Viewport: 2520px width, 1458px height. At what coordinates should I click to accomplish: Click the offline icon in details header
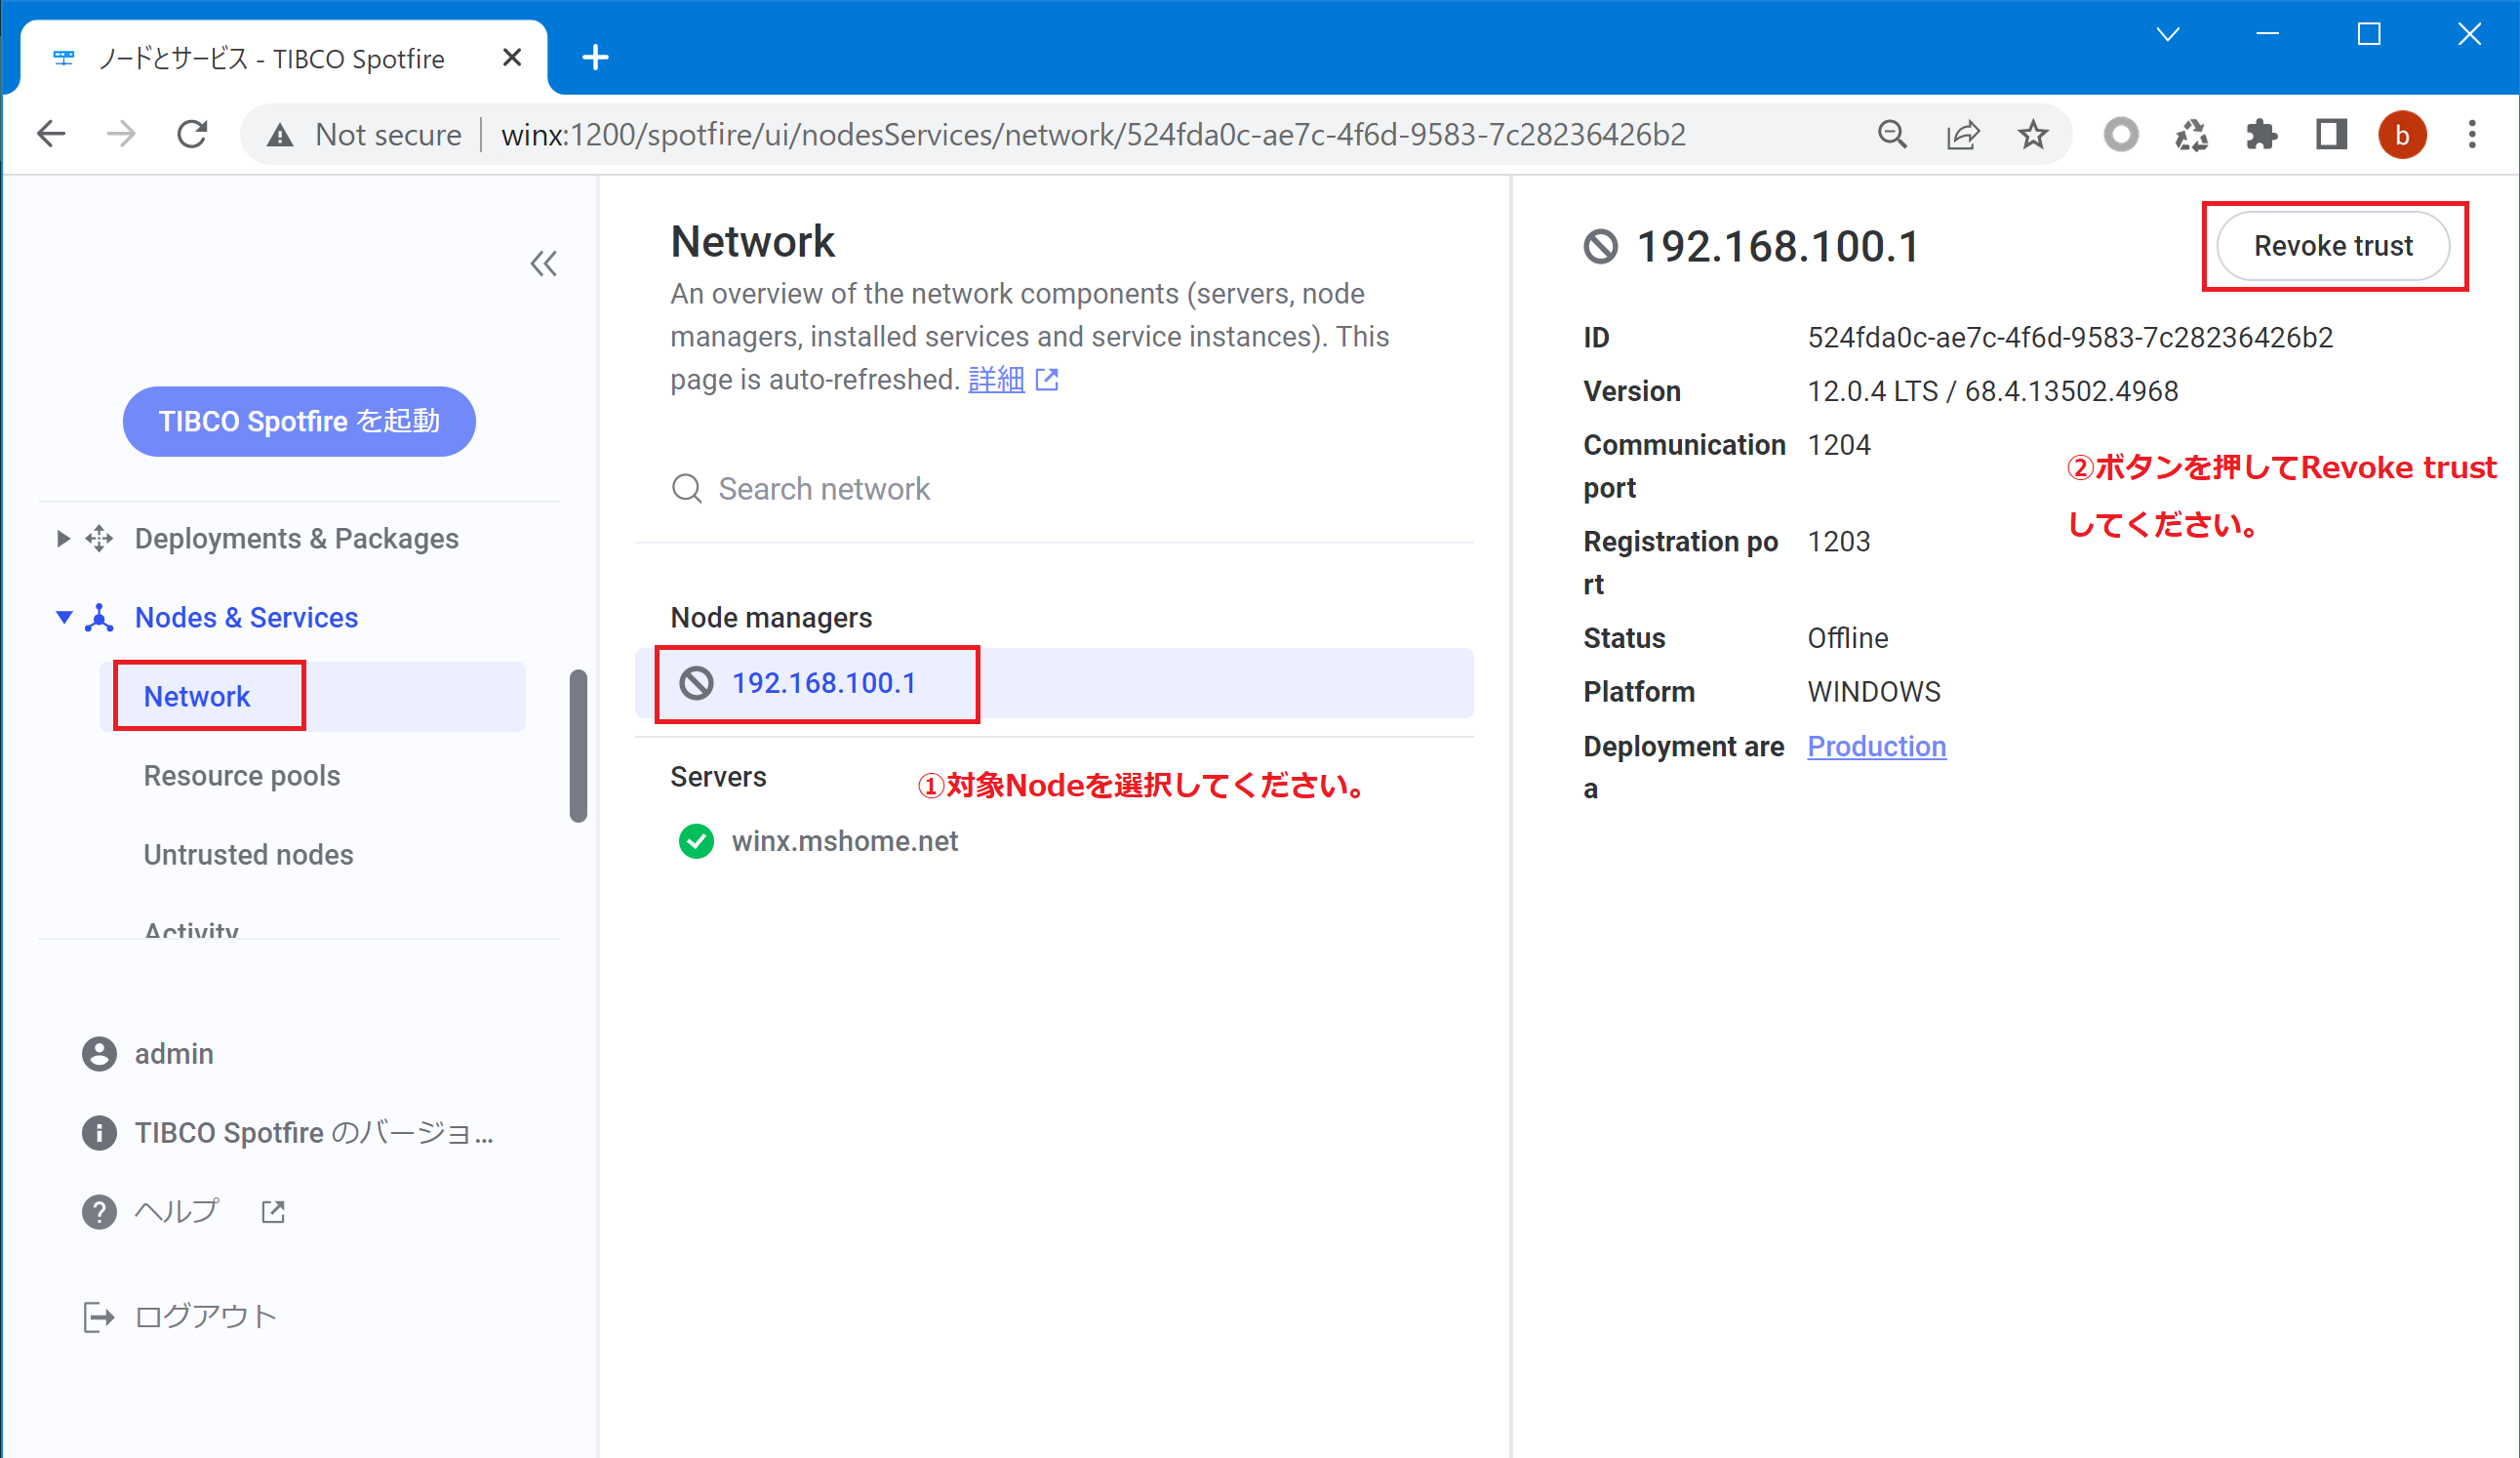(1600, 246)
